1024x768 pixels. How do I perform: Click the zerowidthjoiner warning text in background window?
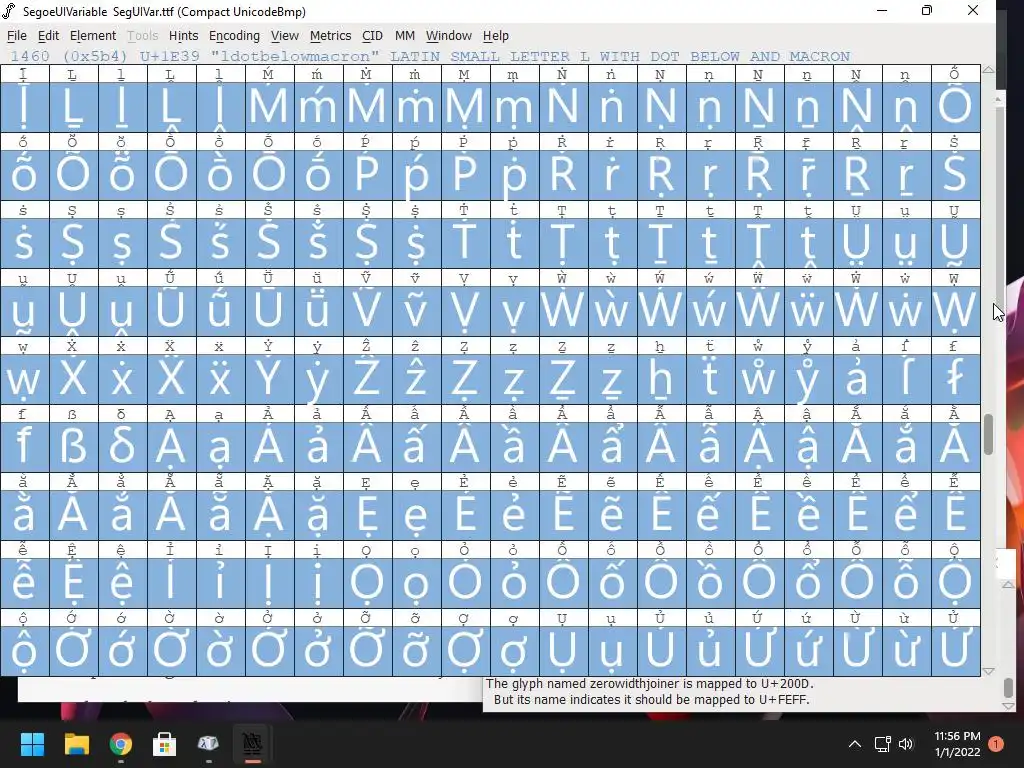pyautogui.click(x=650, y=684)
